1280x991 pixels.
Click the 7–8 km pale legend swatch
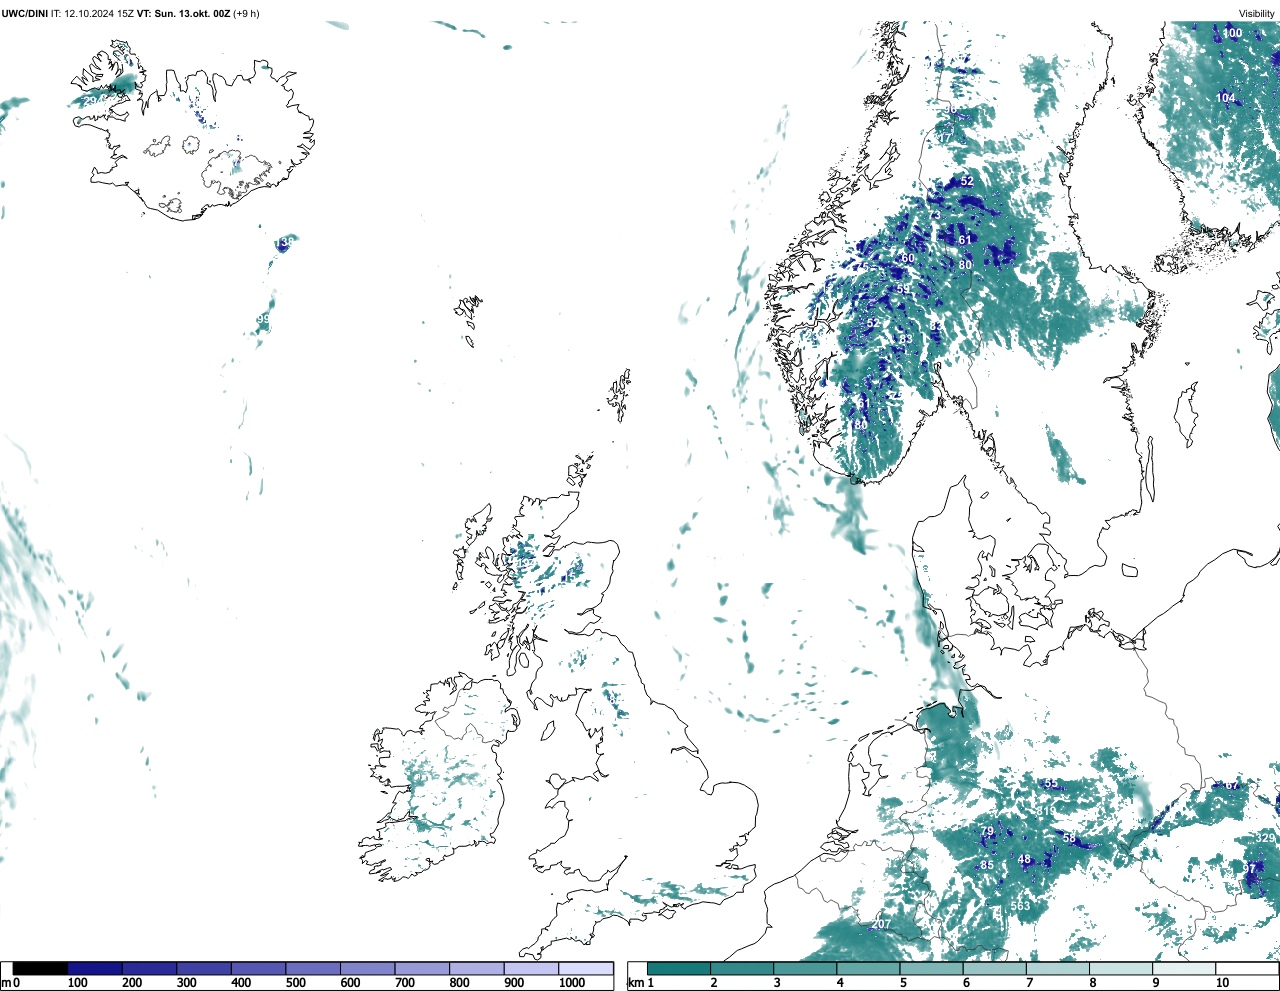[x=1057, y=968]
